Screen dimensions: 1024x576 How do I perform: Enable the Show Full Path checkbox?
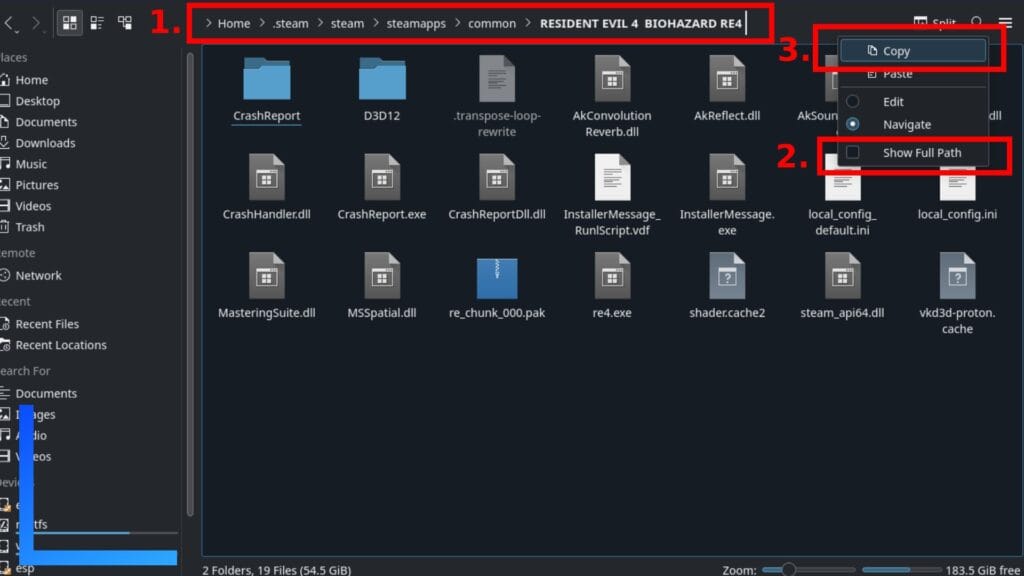853,153
